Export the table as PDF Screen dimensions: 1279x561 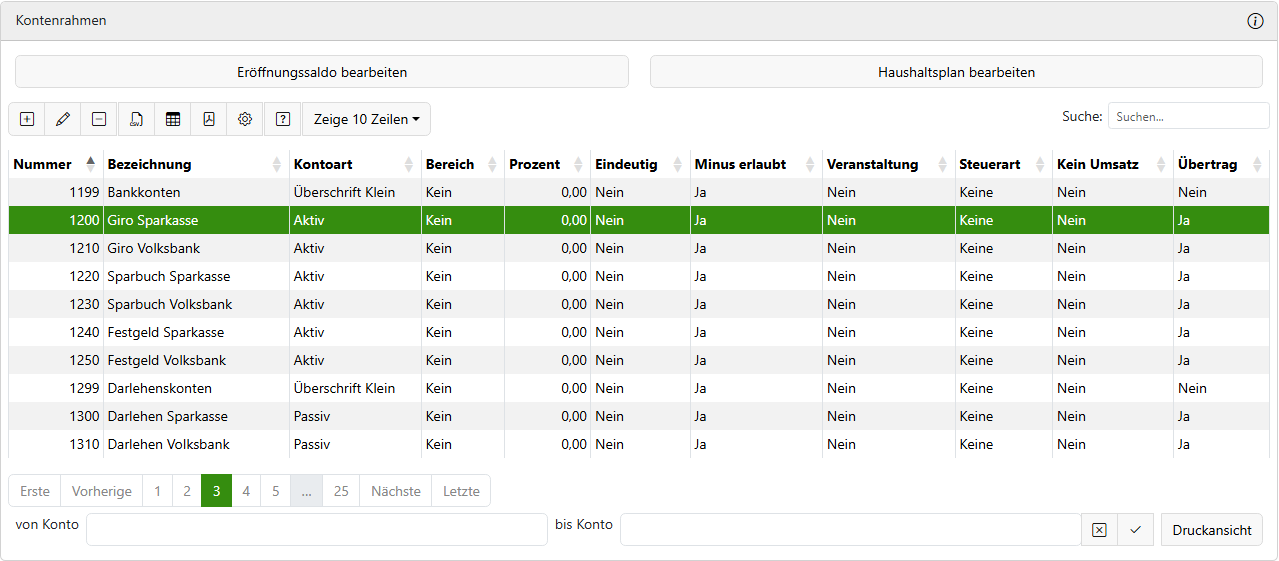209,119
